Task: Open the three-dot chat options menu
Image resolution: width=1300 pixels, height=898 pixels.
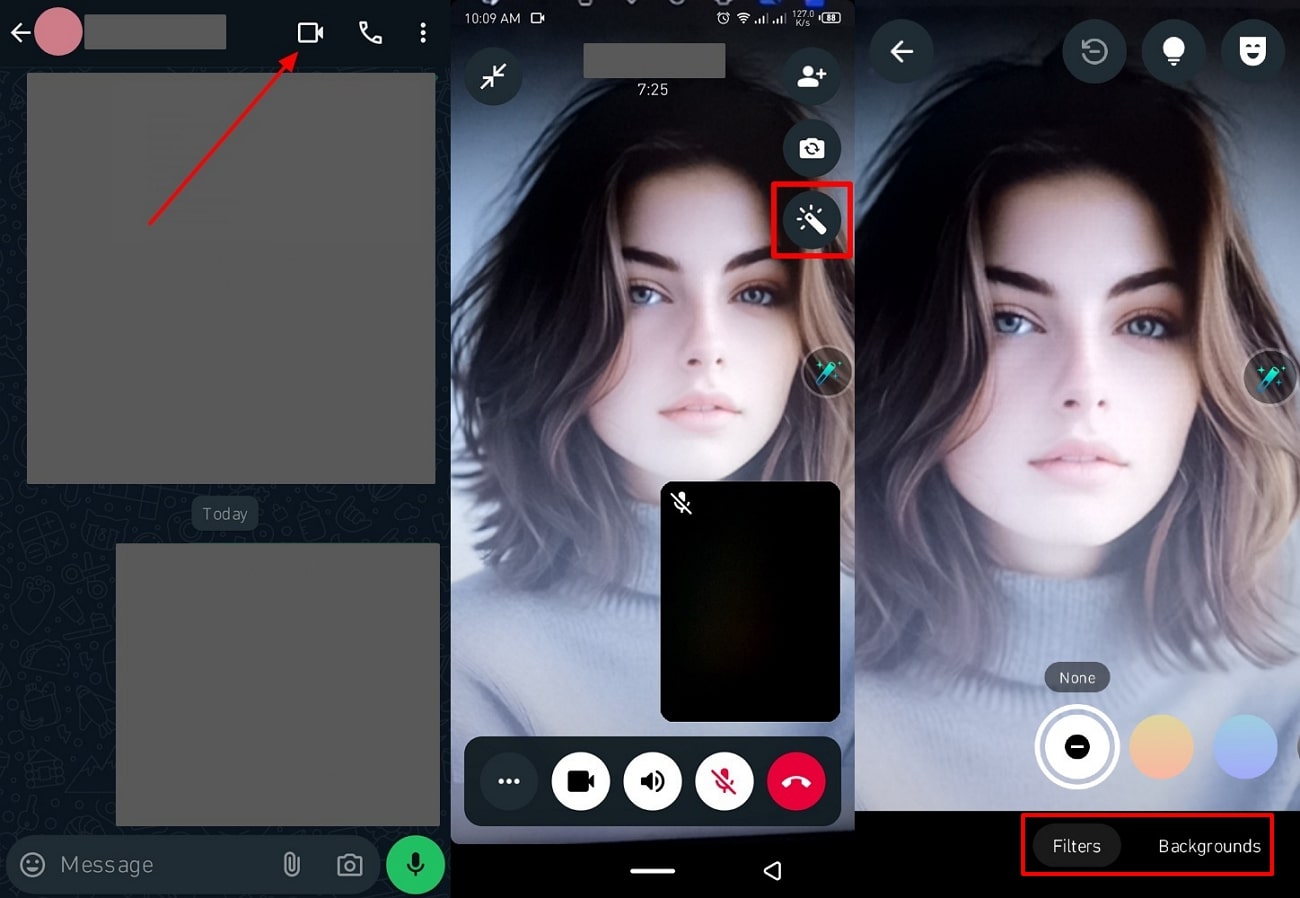Action: click(423, 33)
